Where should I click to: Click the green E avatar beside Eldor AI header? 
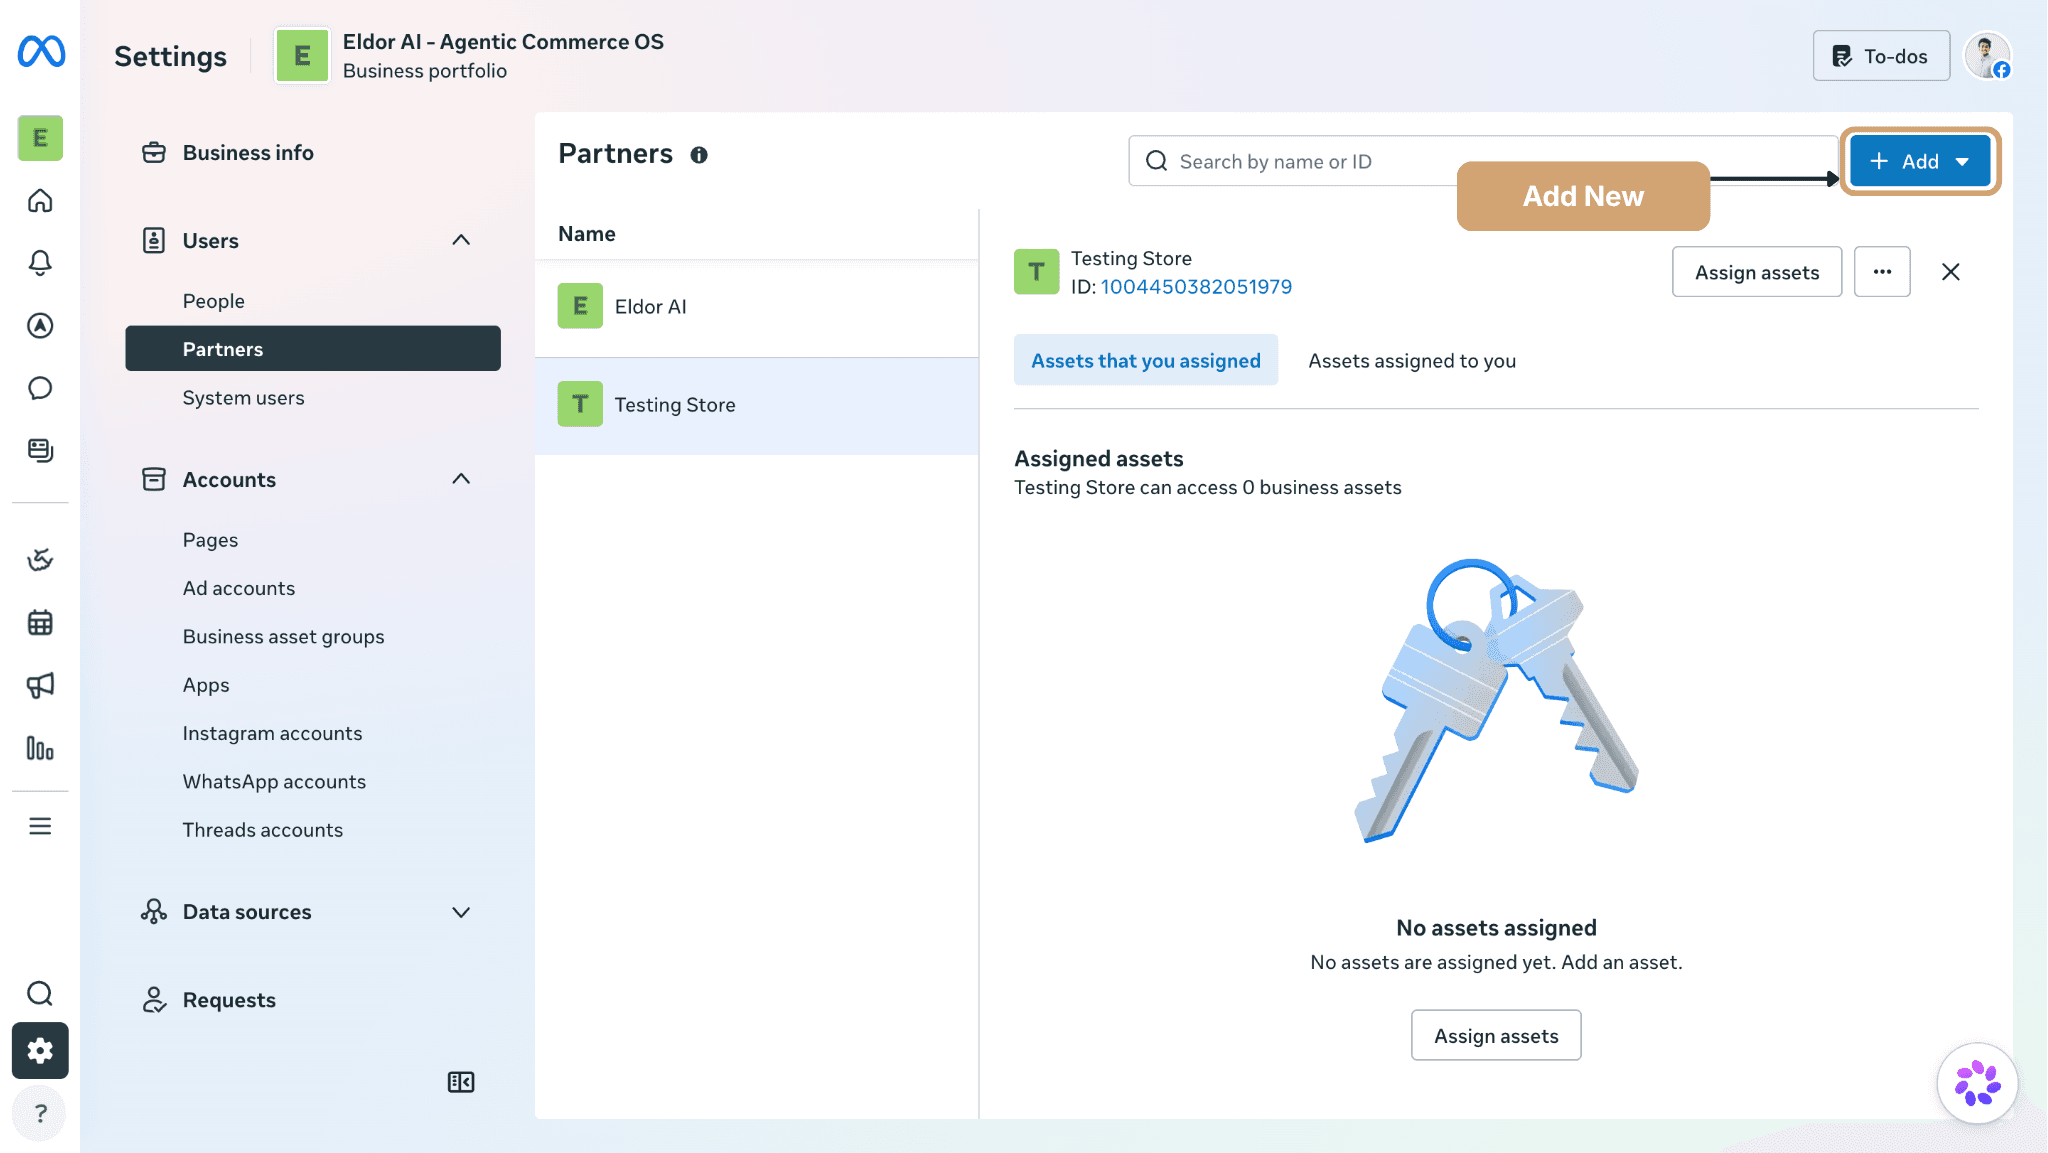point(302,56)
